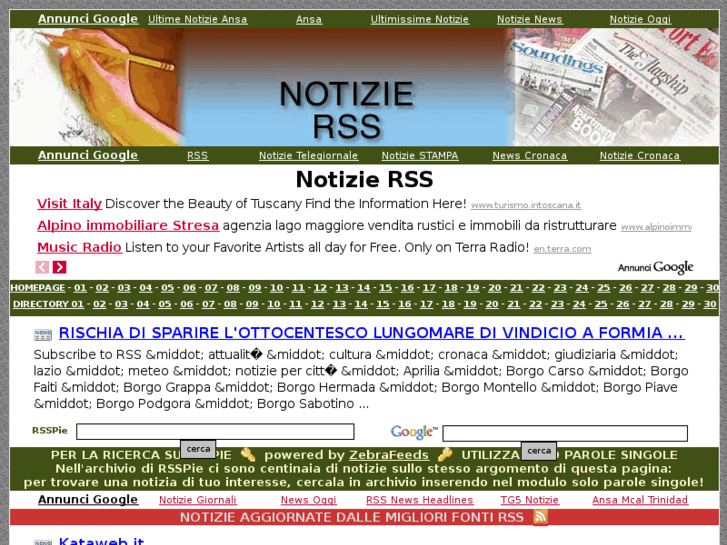Open Notizie STAMPA link
The width and height of the screenshot is (727, 545).
pos(420,156)
